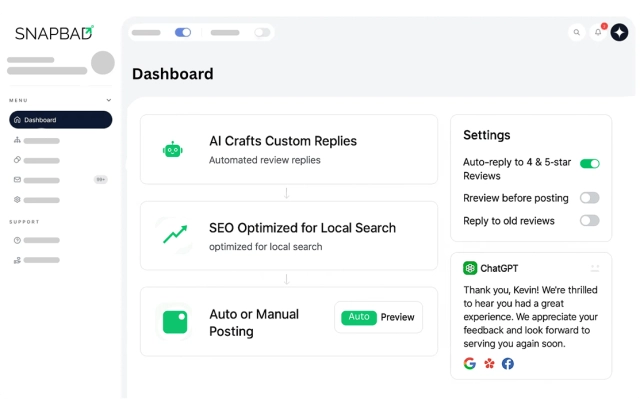
Task: Click the green trending chart icon
Action: [174, 235]
